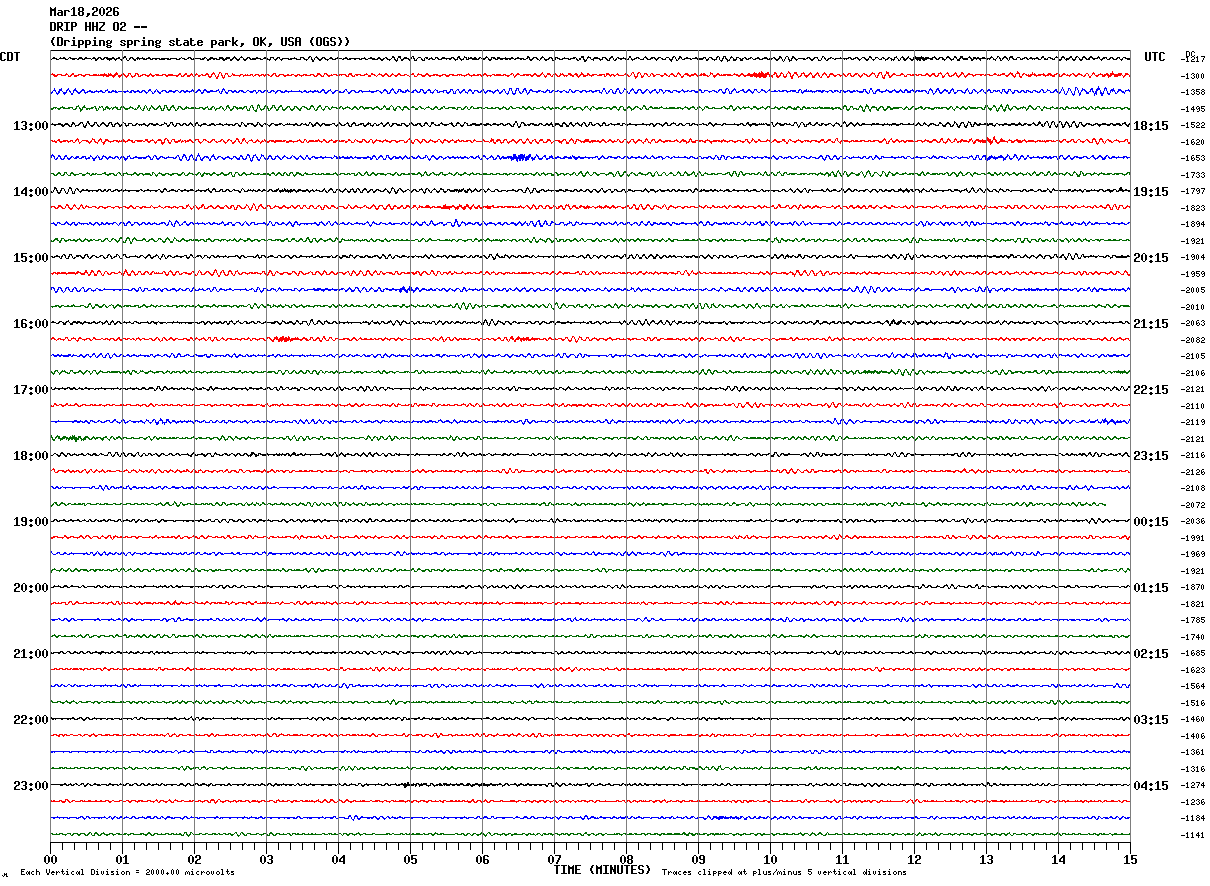Click minute 15 at the axis end
Screen dimensions: 1210x886
[1129, 859]
